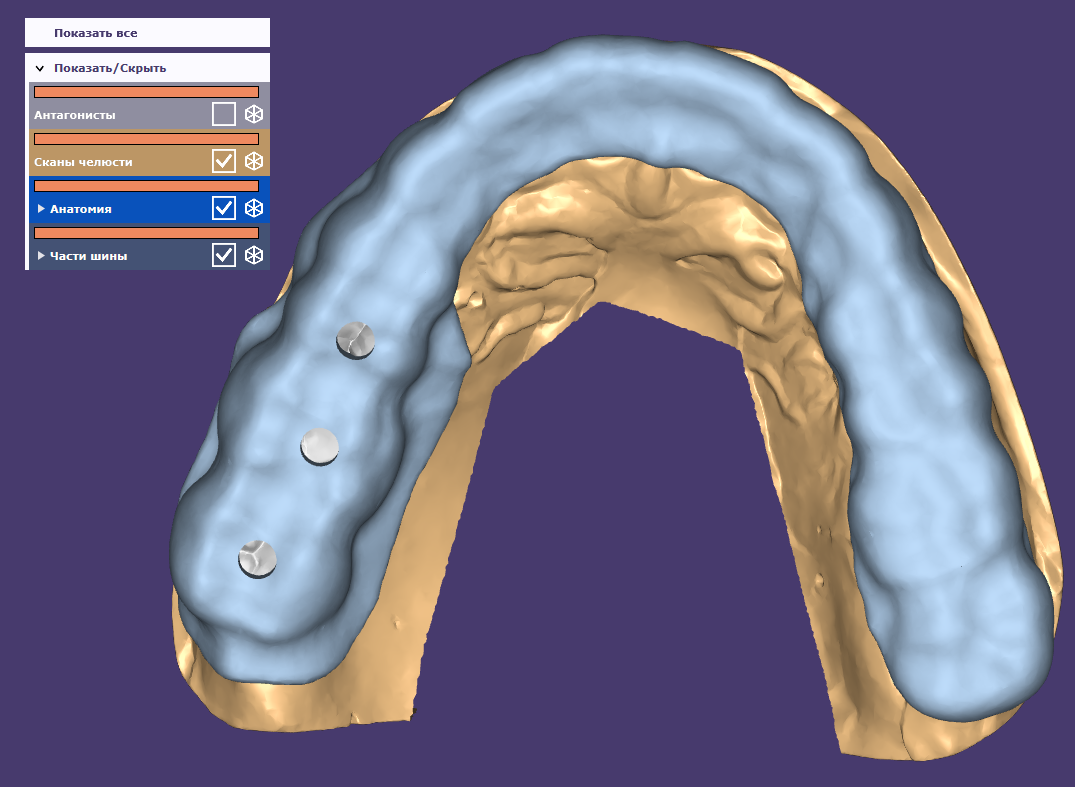Viewport: 1075px width, 787px height.
Task: Select the Антагонисты row label
Action: (x=75, y=115)
